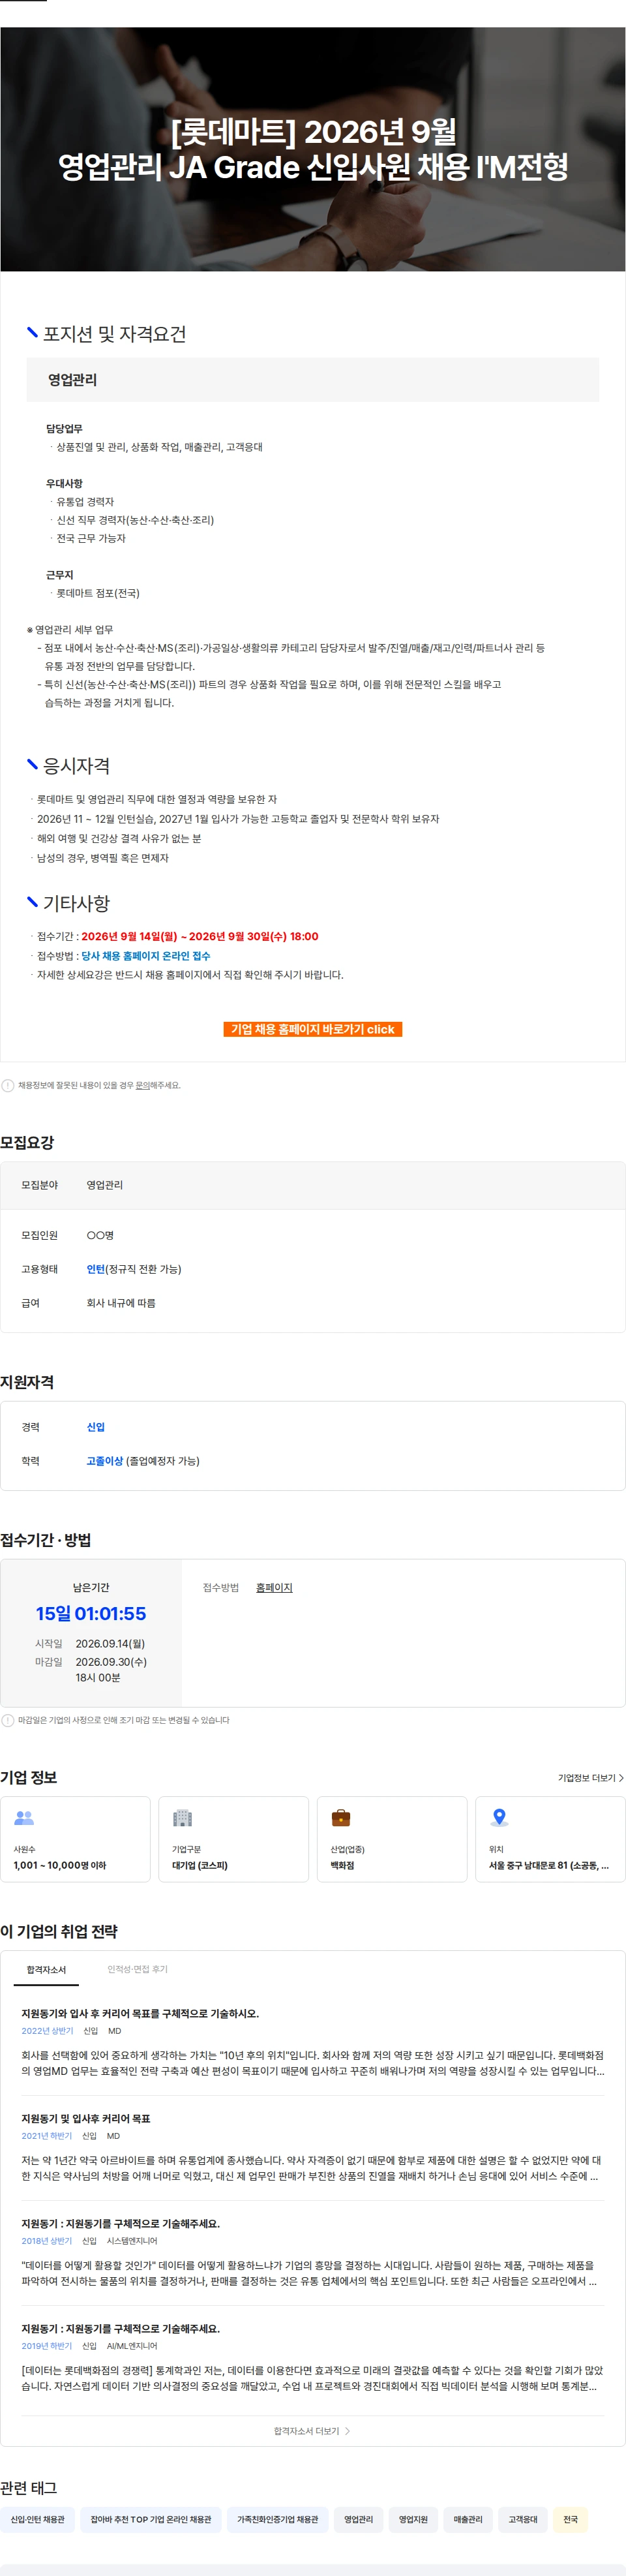
Task: Click the ○○명 recruitment headcount text
Action: 100,1235
